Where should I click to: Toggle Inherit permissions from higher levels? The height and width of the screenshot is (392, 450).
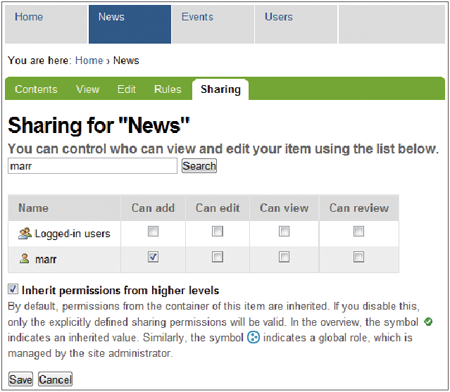13,289
